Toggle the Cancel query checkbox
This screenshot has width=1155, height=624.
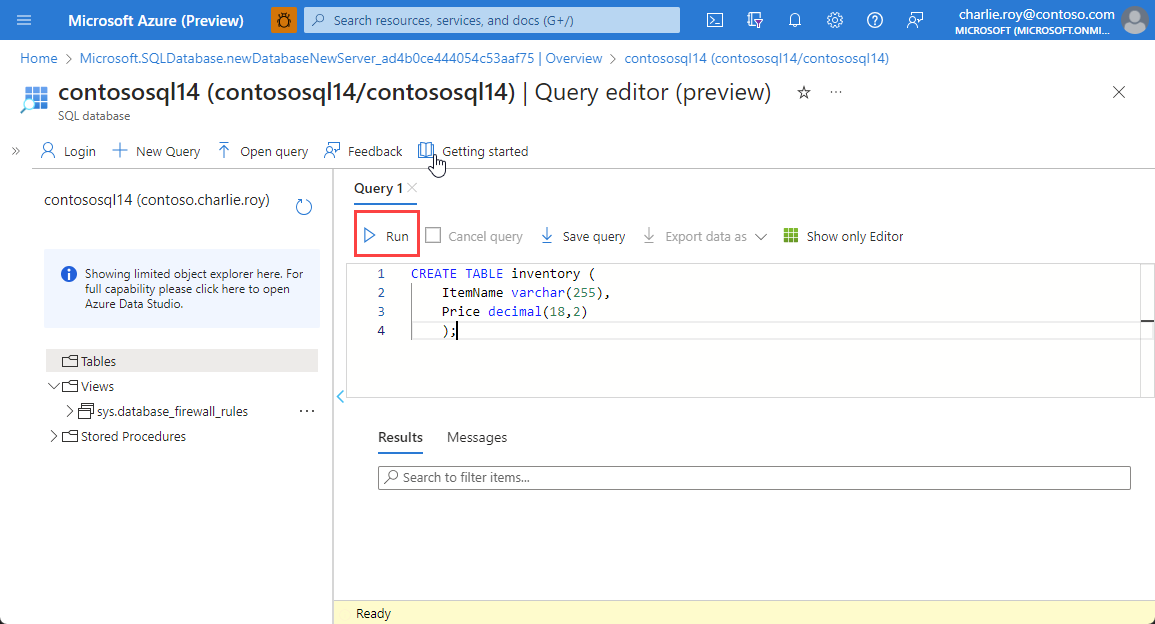(433, 236)
